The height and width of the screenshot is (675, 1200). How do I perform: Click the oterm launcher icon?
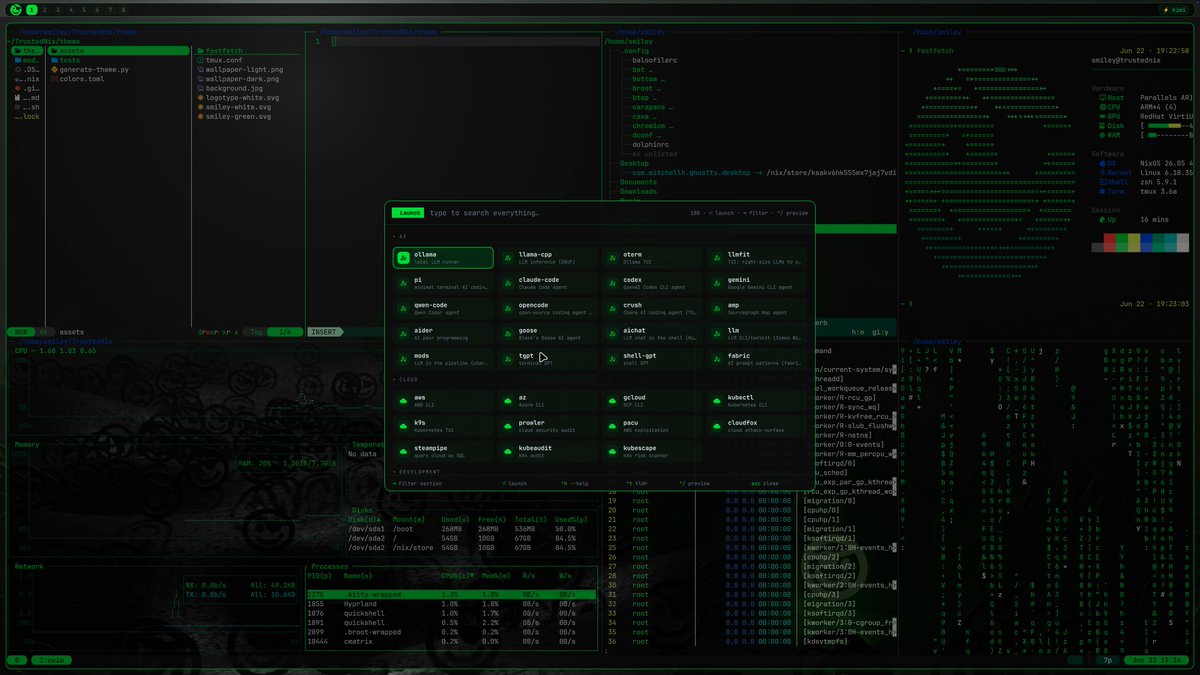coord(612,258)
